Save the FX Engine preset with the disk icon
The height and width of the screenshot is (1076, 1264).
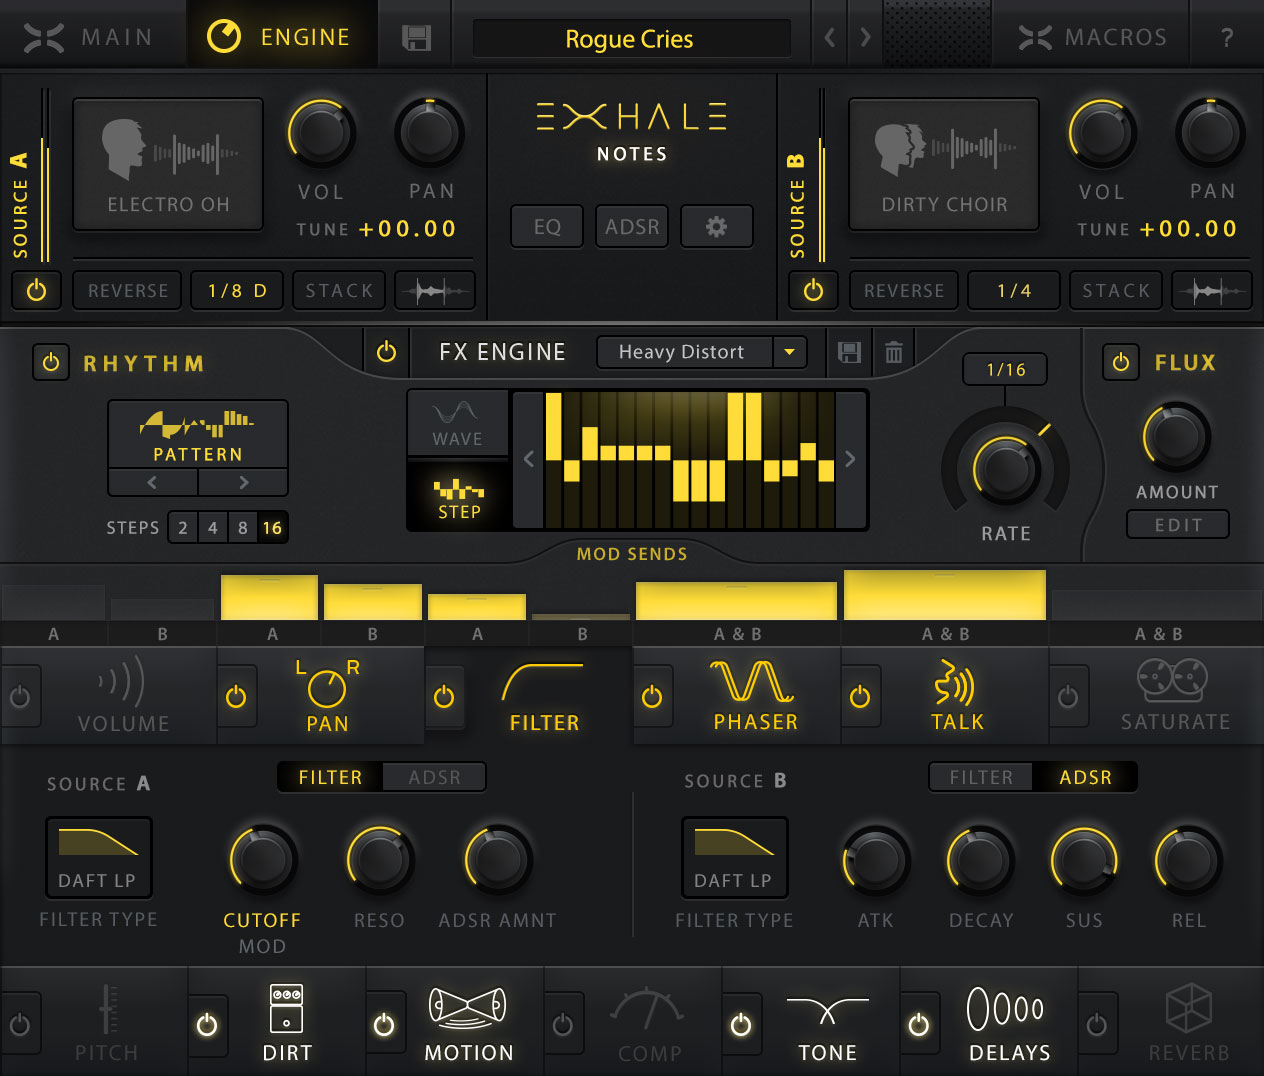(848, 352)
